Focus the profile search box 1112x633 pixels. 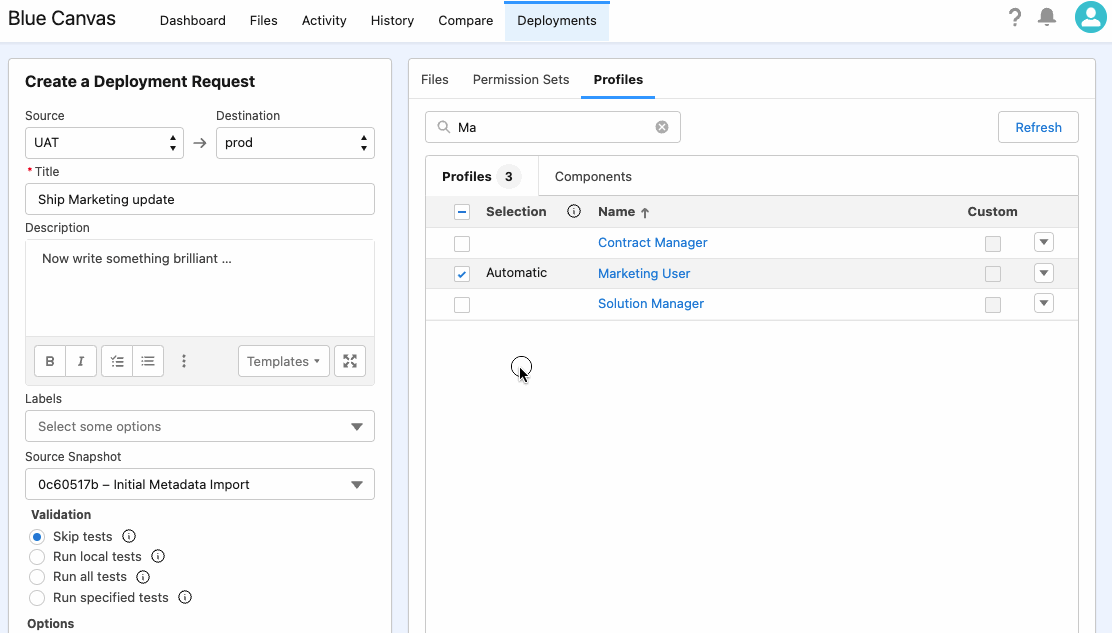point(553,127)
